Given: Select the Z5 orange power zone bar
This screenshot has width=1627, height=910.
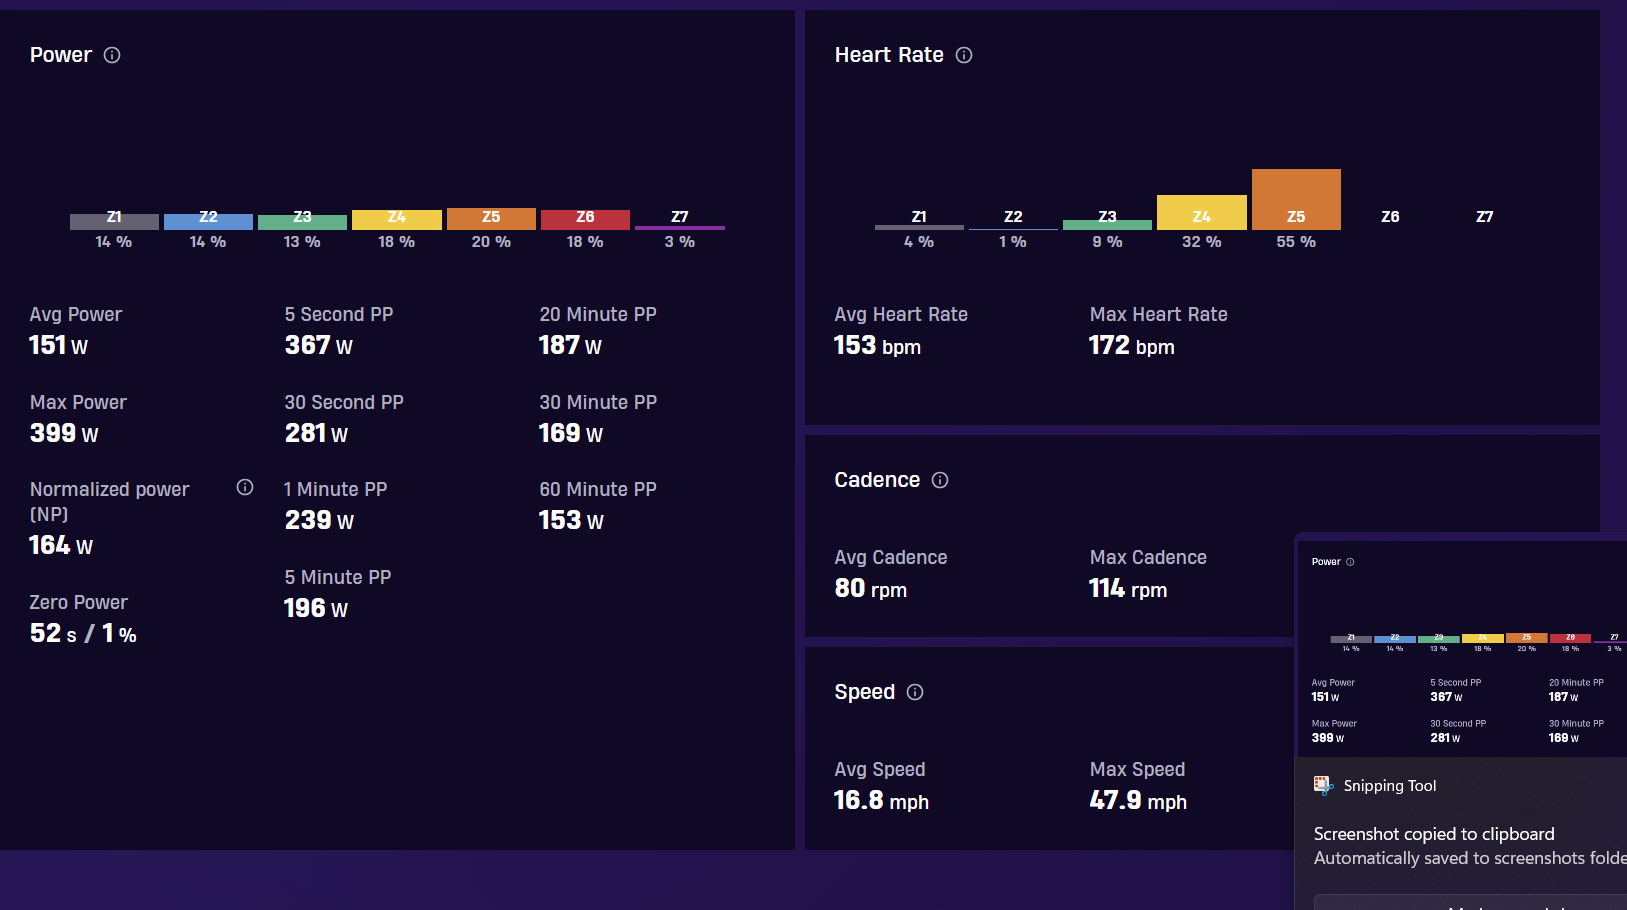Looking at the screenshot, I should click(491, 219).
